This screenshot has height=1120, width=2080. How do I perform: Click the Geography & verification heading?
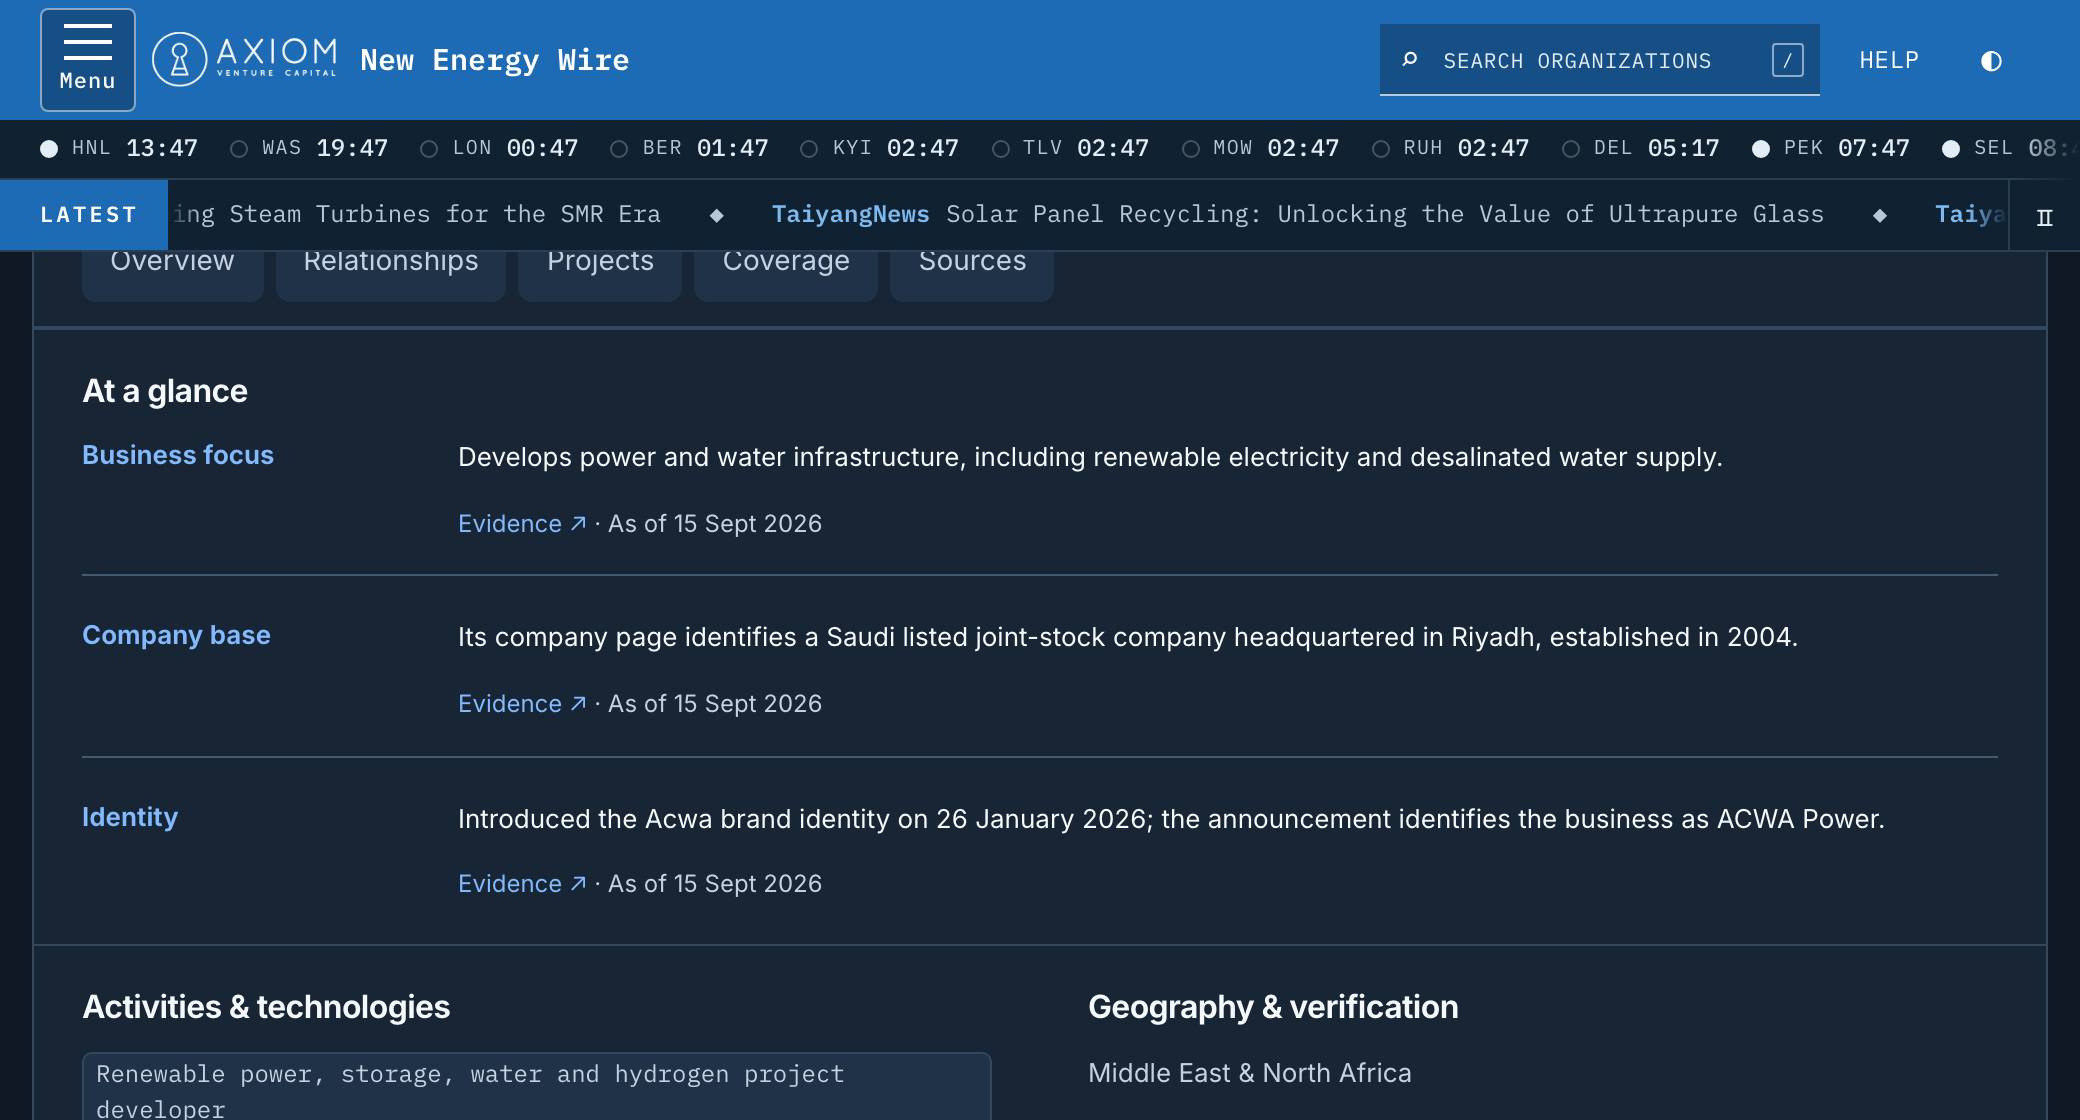coord(1273,1007)
